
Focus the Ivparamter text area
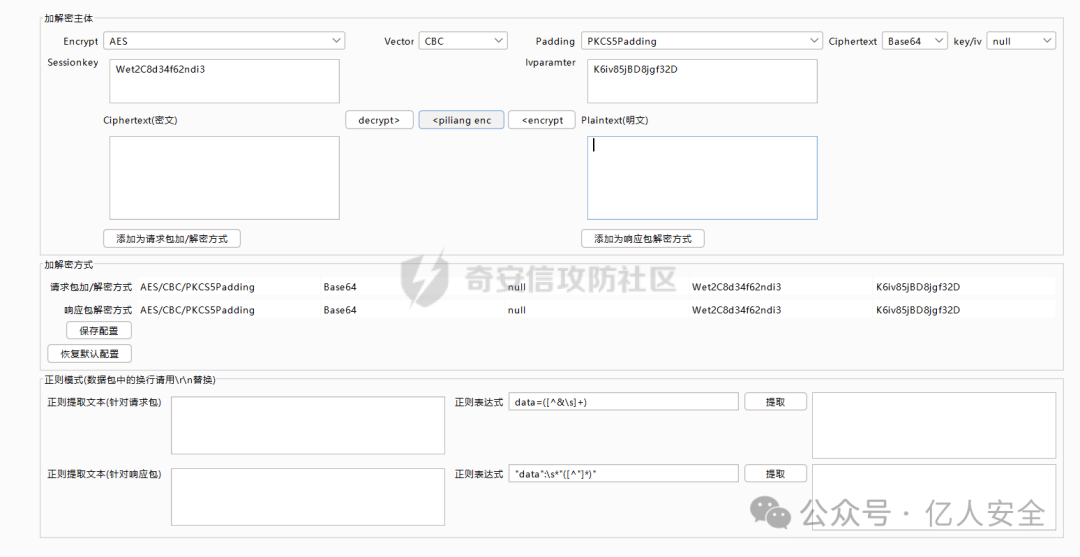pos(701,81)
